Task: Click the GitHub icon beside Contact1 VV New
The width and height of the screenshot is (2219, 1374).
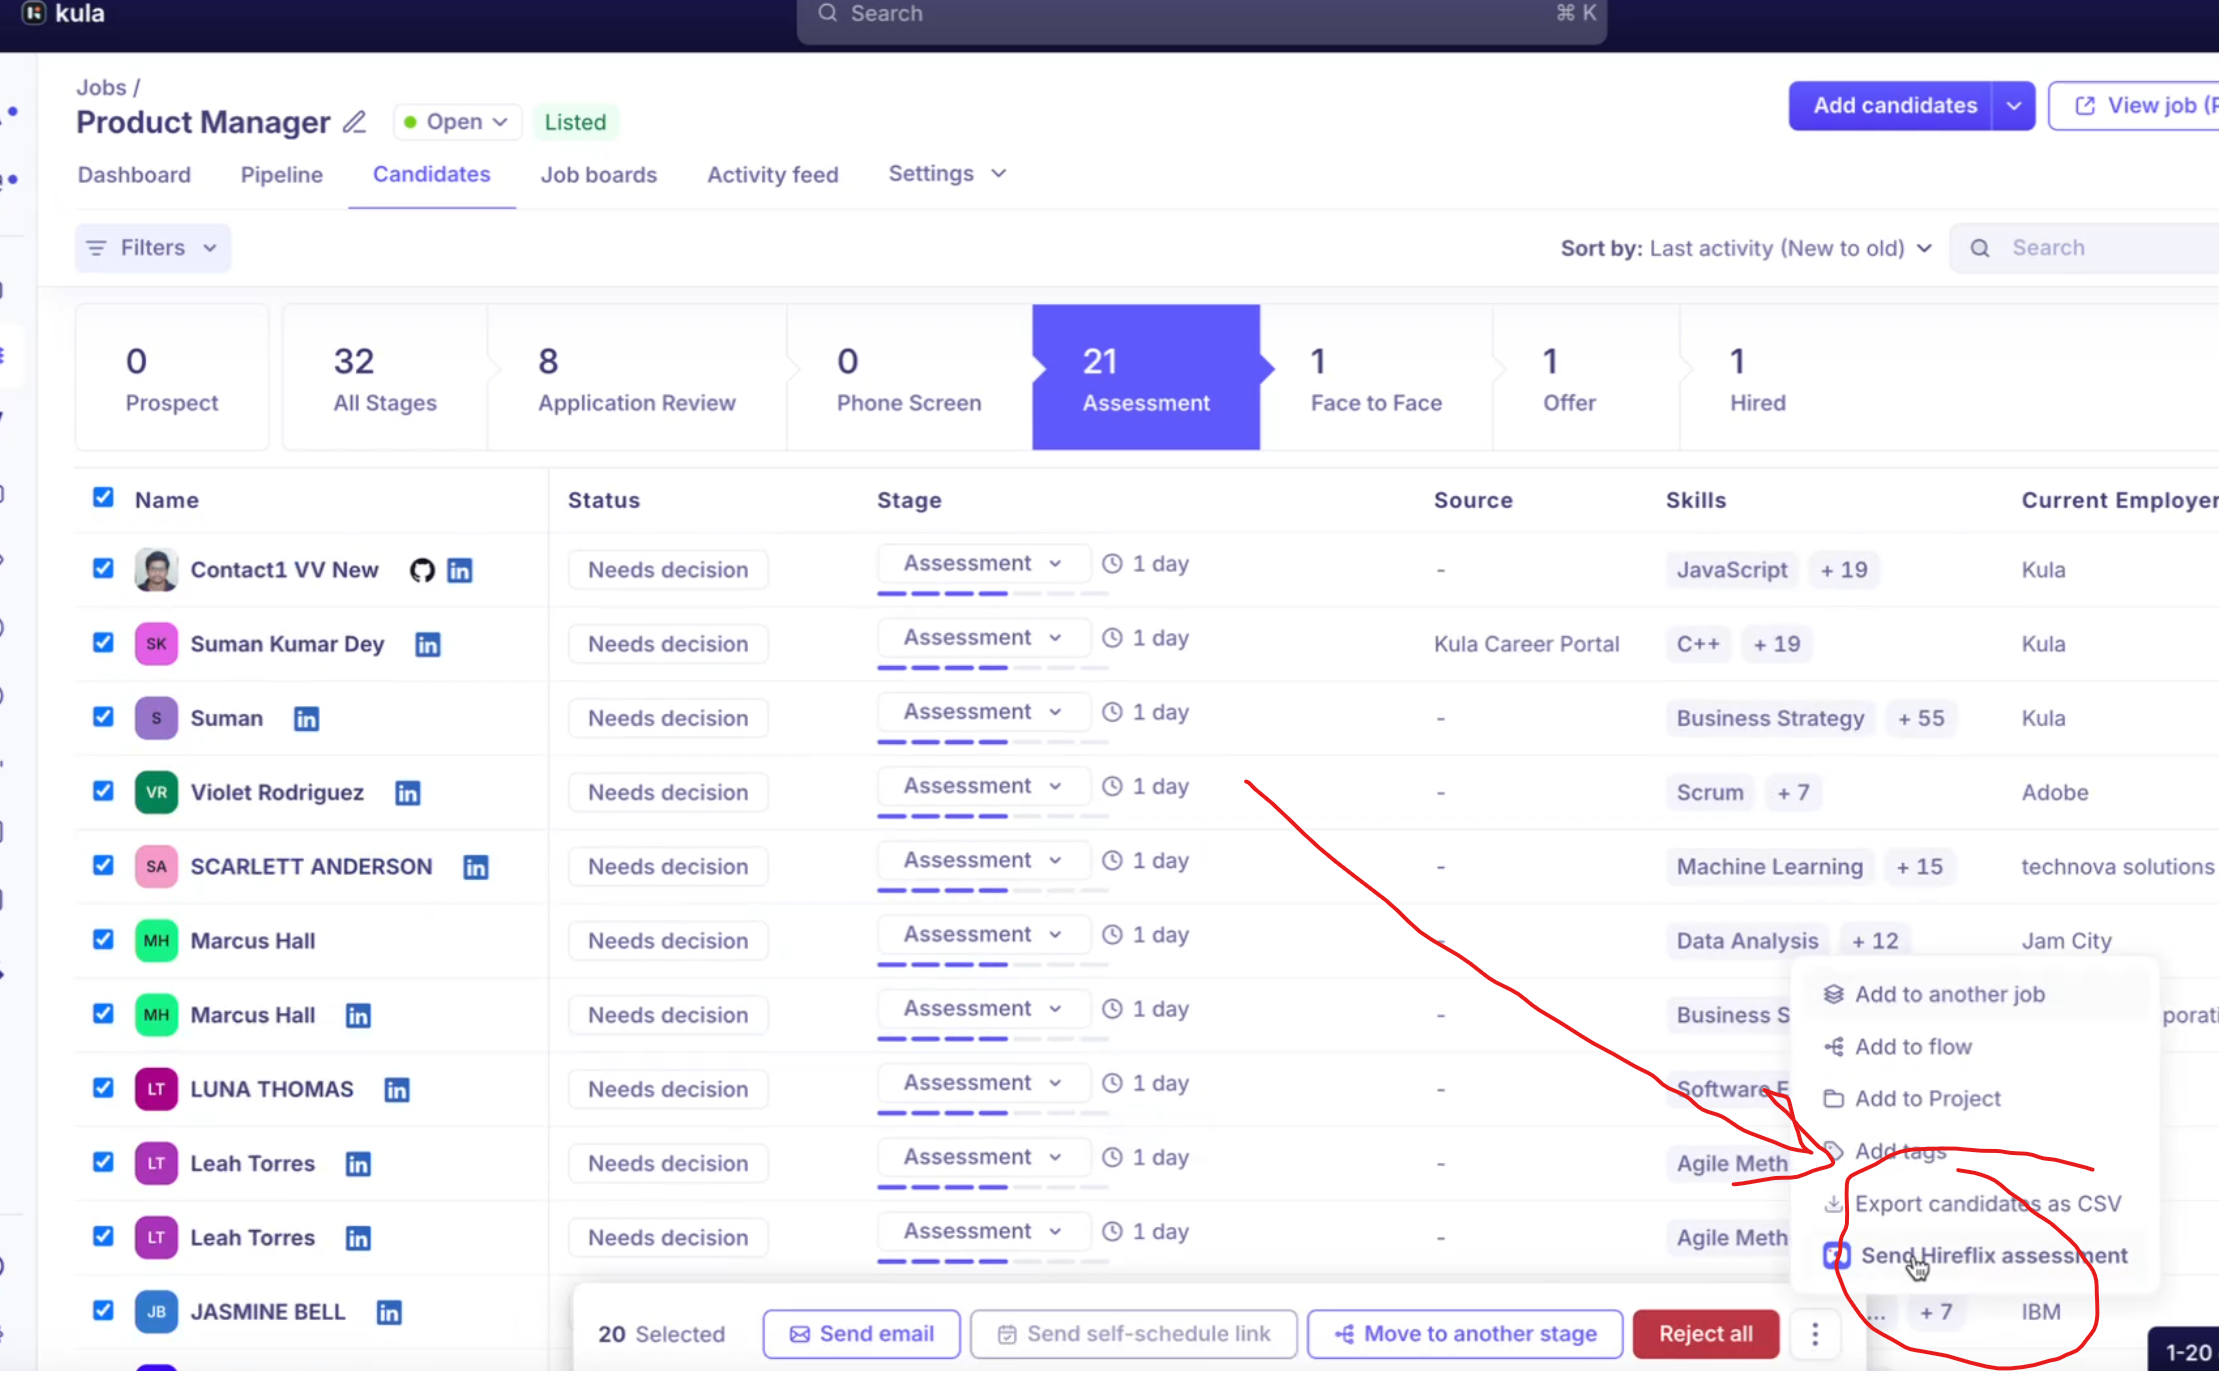Action: (x=422, y=570)
